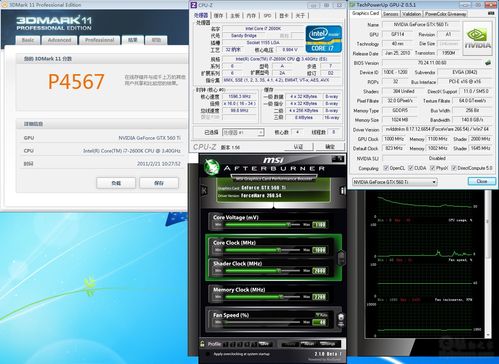Click Afterburner minimize/close buttons in top corner
The width and height of the screenshot is (499, 364).
click(338, 159)
